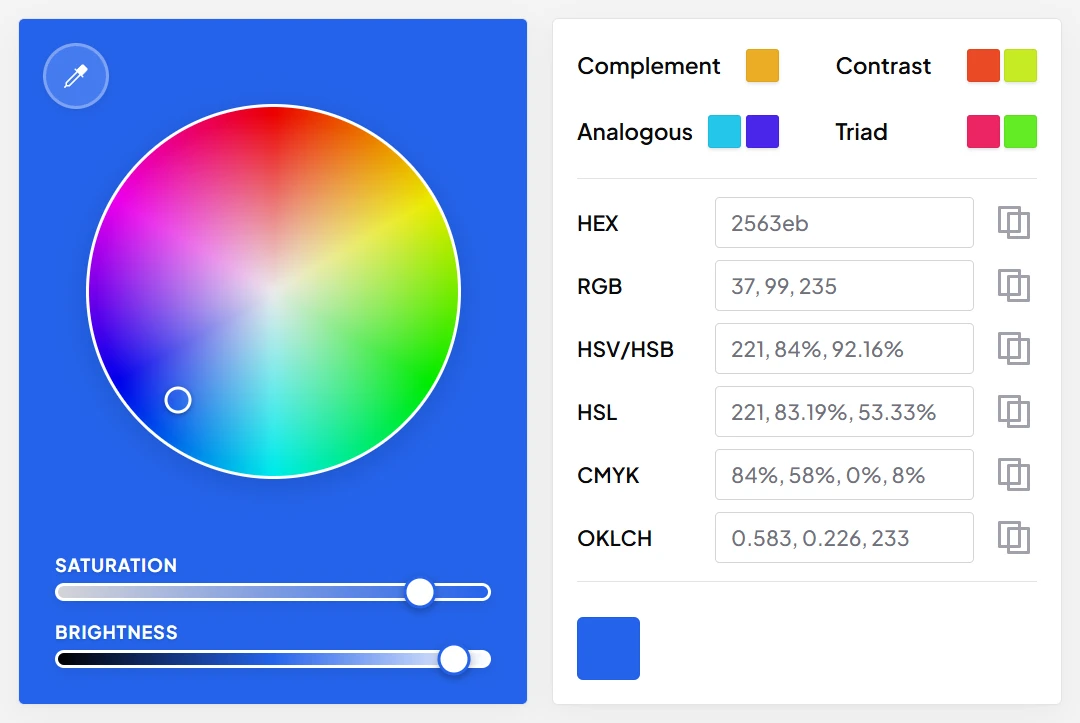This screenshot has height=723, width=1080.
Task: Choose the violet Analogous swatch
Action: (x=762, y=132)
